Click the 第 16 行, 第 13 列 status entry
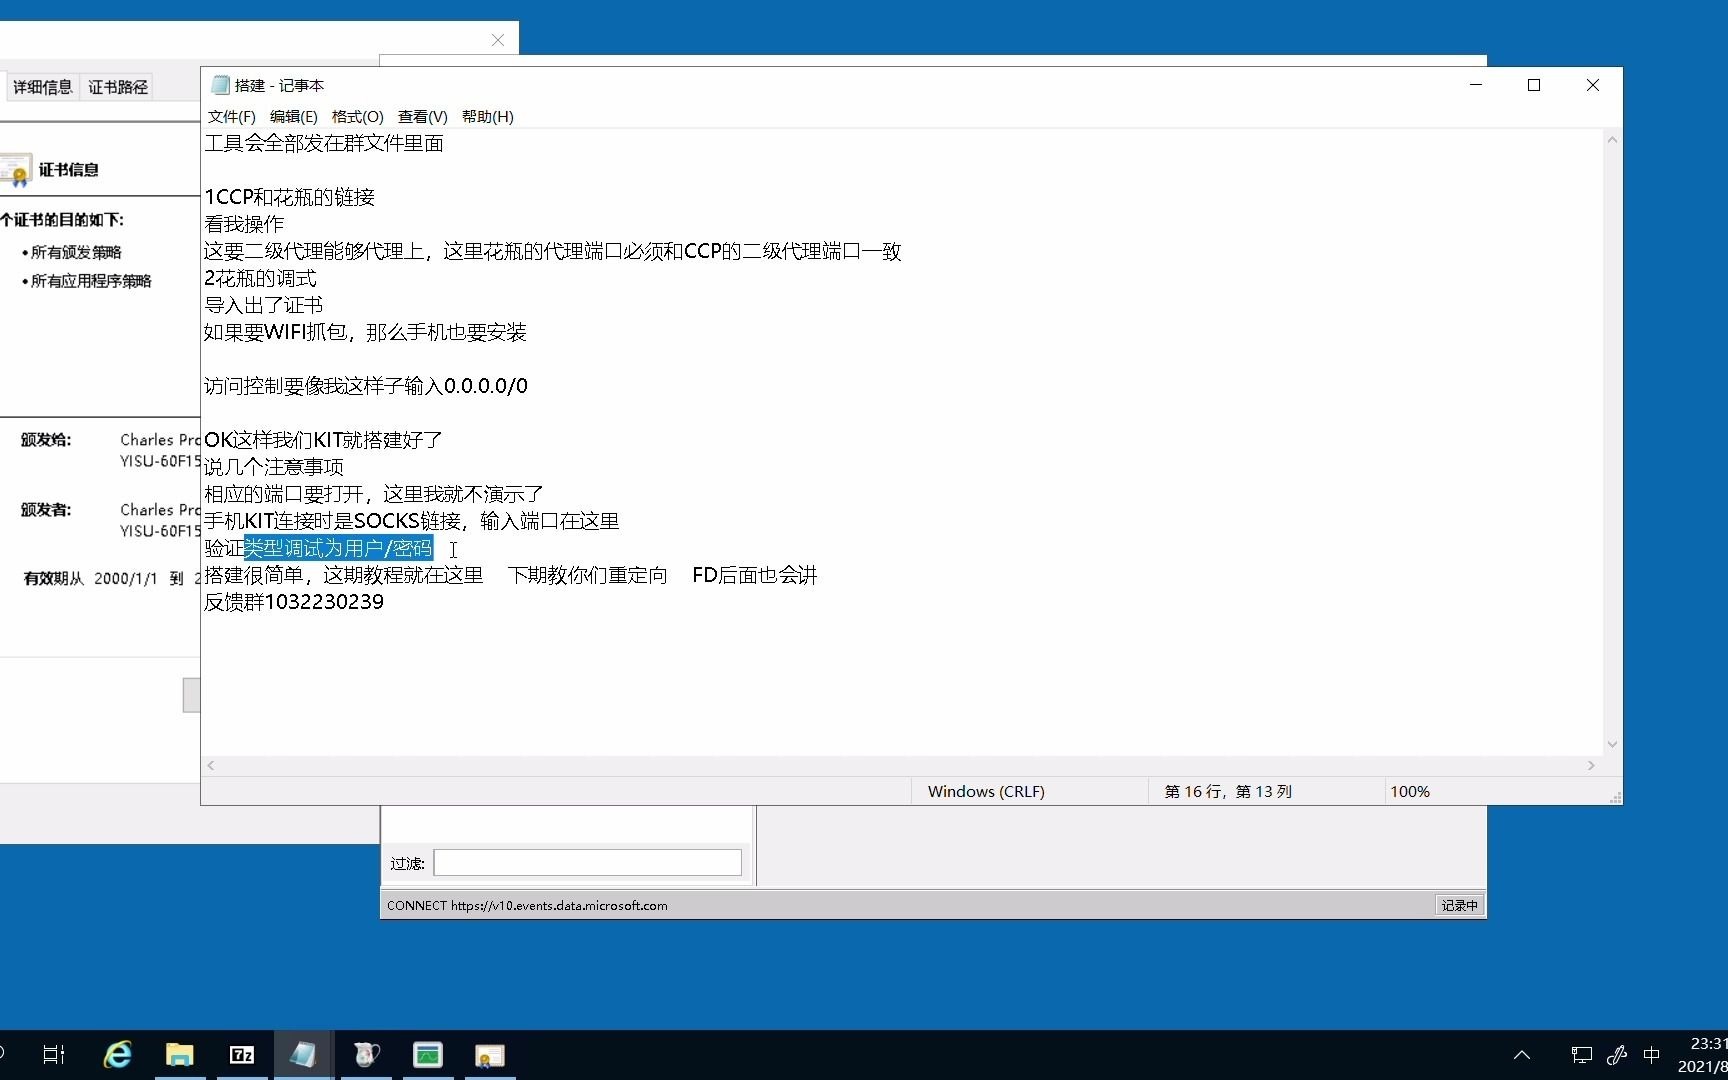This screenshot has width=1728, height=1080. [1228, 791]
